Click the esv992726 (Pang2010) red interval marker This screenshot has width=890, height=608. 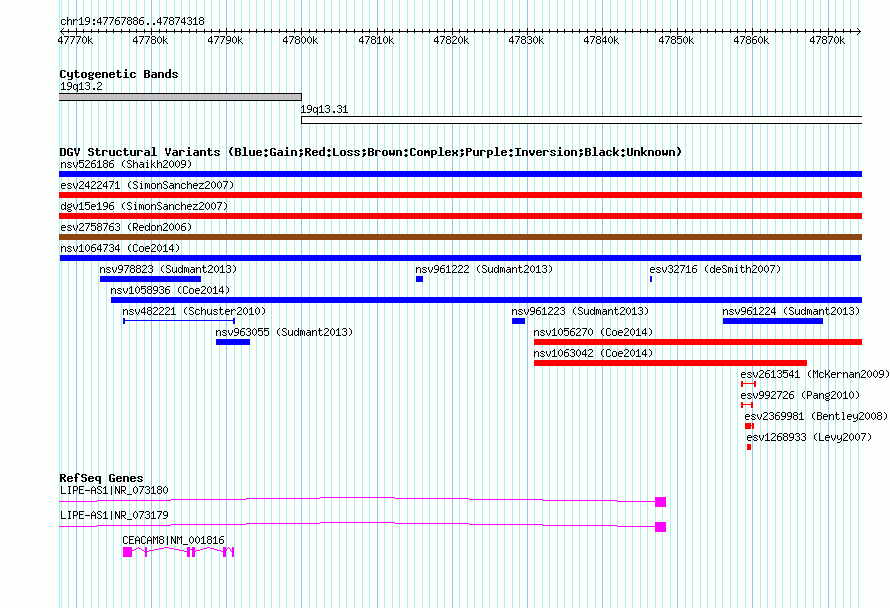(x=747, y=405)
